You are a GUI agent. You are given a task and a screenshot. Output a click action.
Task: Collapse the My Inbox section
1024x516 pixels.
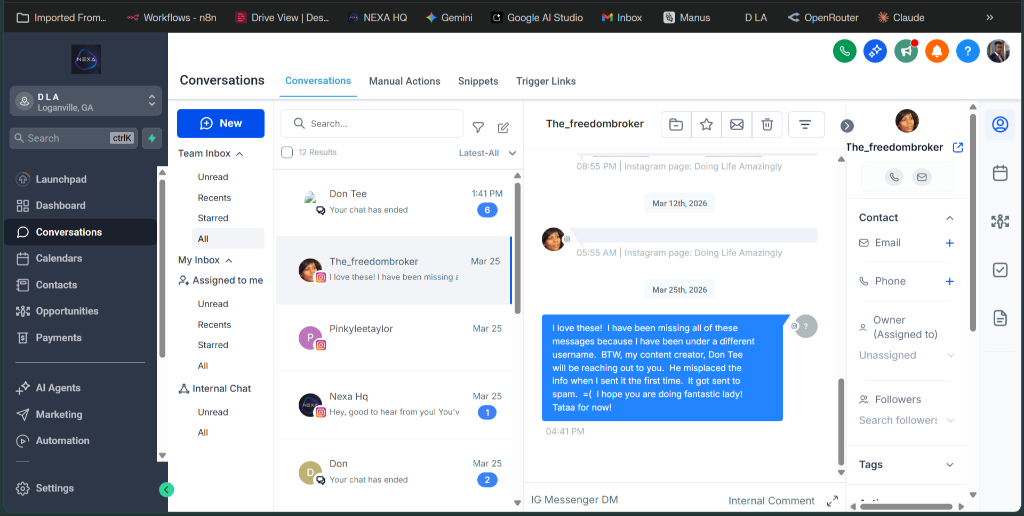click(229, 260)
